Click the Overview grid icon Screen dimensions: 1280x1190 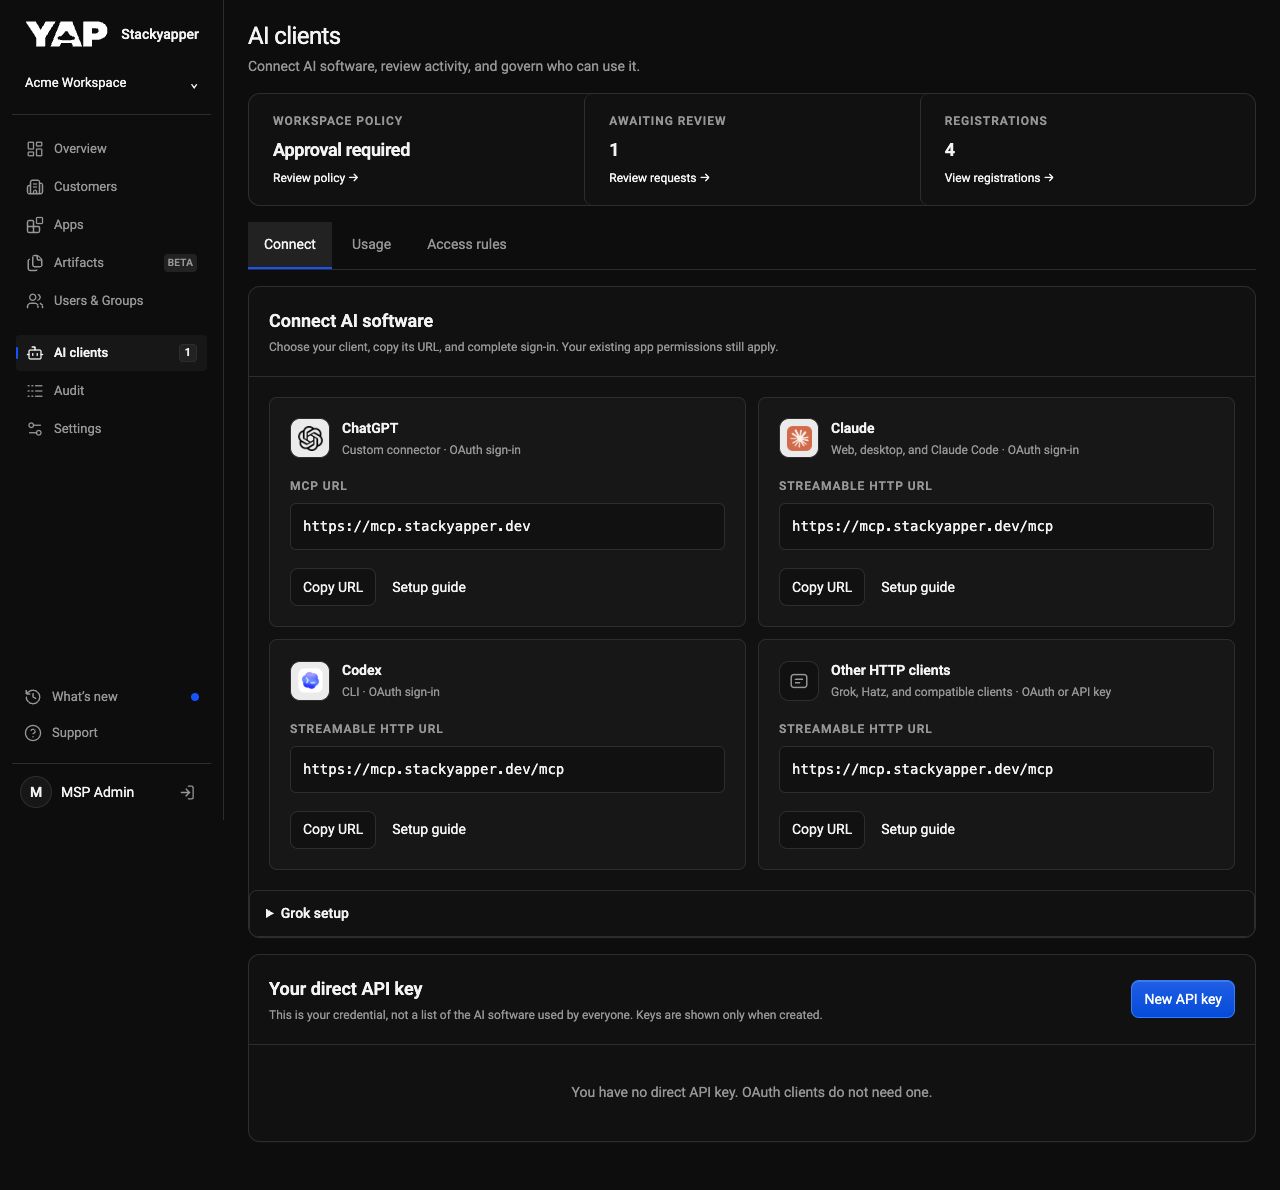[35, 149]
